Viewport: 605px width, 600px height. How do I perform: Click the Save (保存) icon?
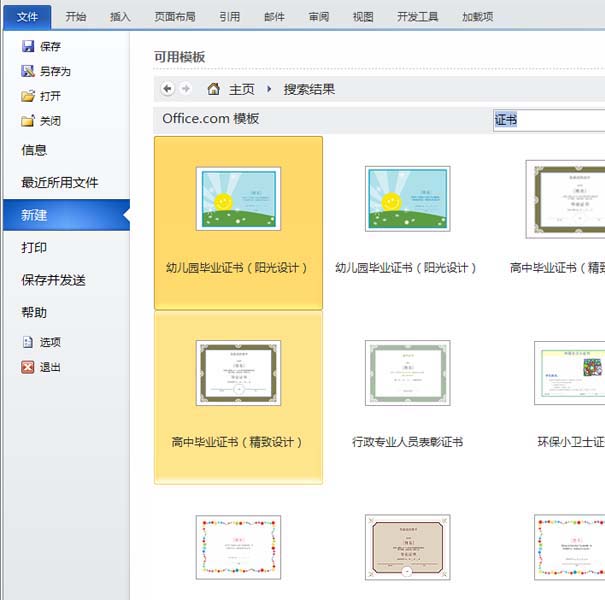[28, 46]
